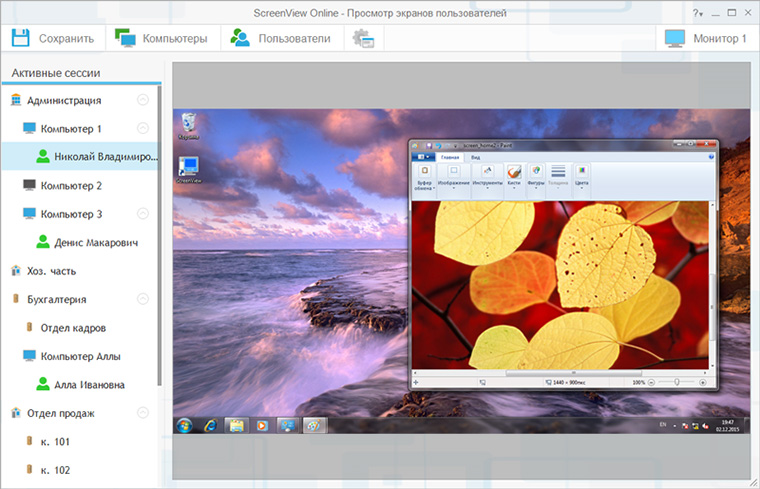
Task: Save with the Сохранить floppy button
Action: (52, 38)
